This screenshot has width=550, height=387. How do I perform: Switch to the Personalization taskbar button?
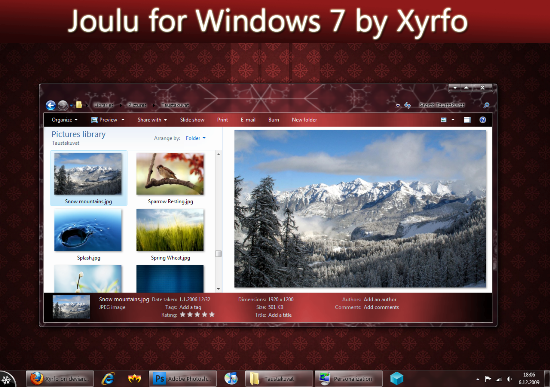click(x=349, y=379)
